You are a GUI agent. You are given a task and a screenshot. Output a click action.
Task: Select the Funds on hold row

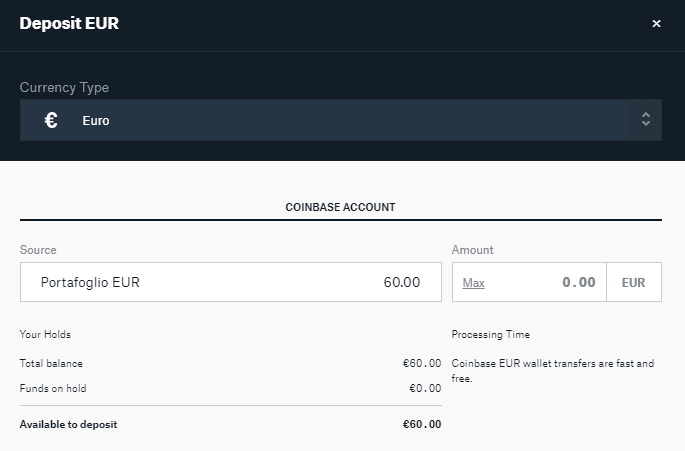[x=231, y=388]
